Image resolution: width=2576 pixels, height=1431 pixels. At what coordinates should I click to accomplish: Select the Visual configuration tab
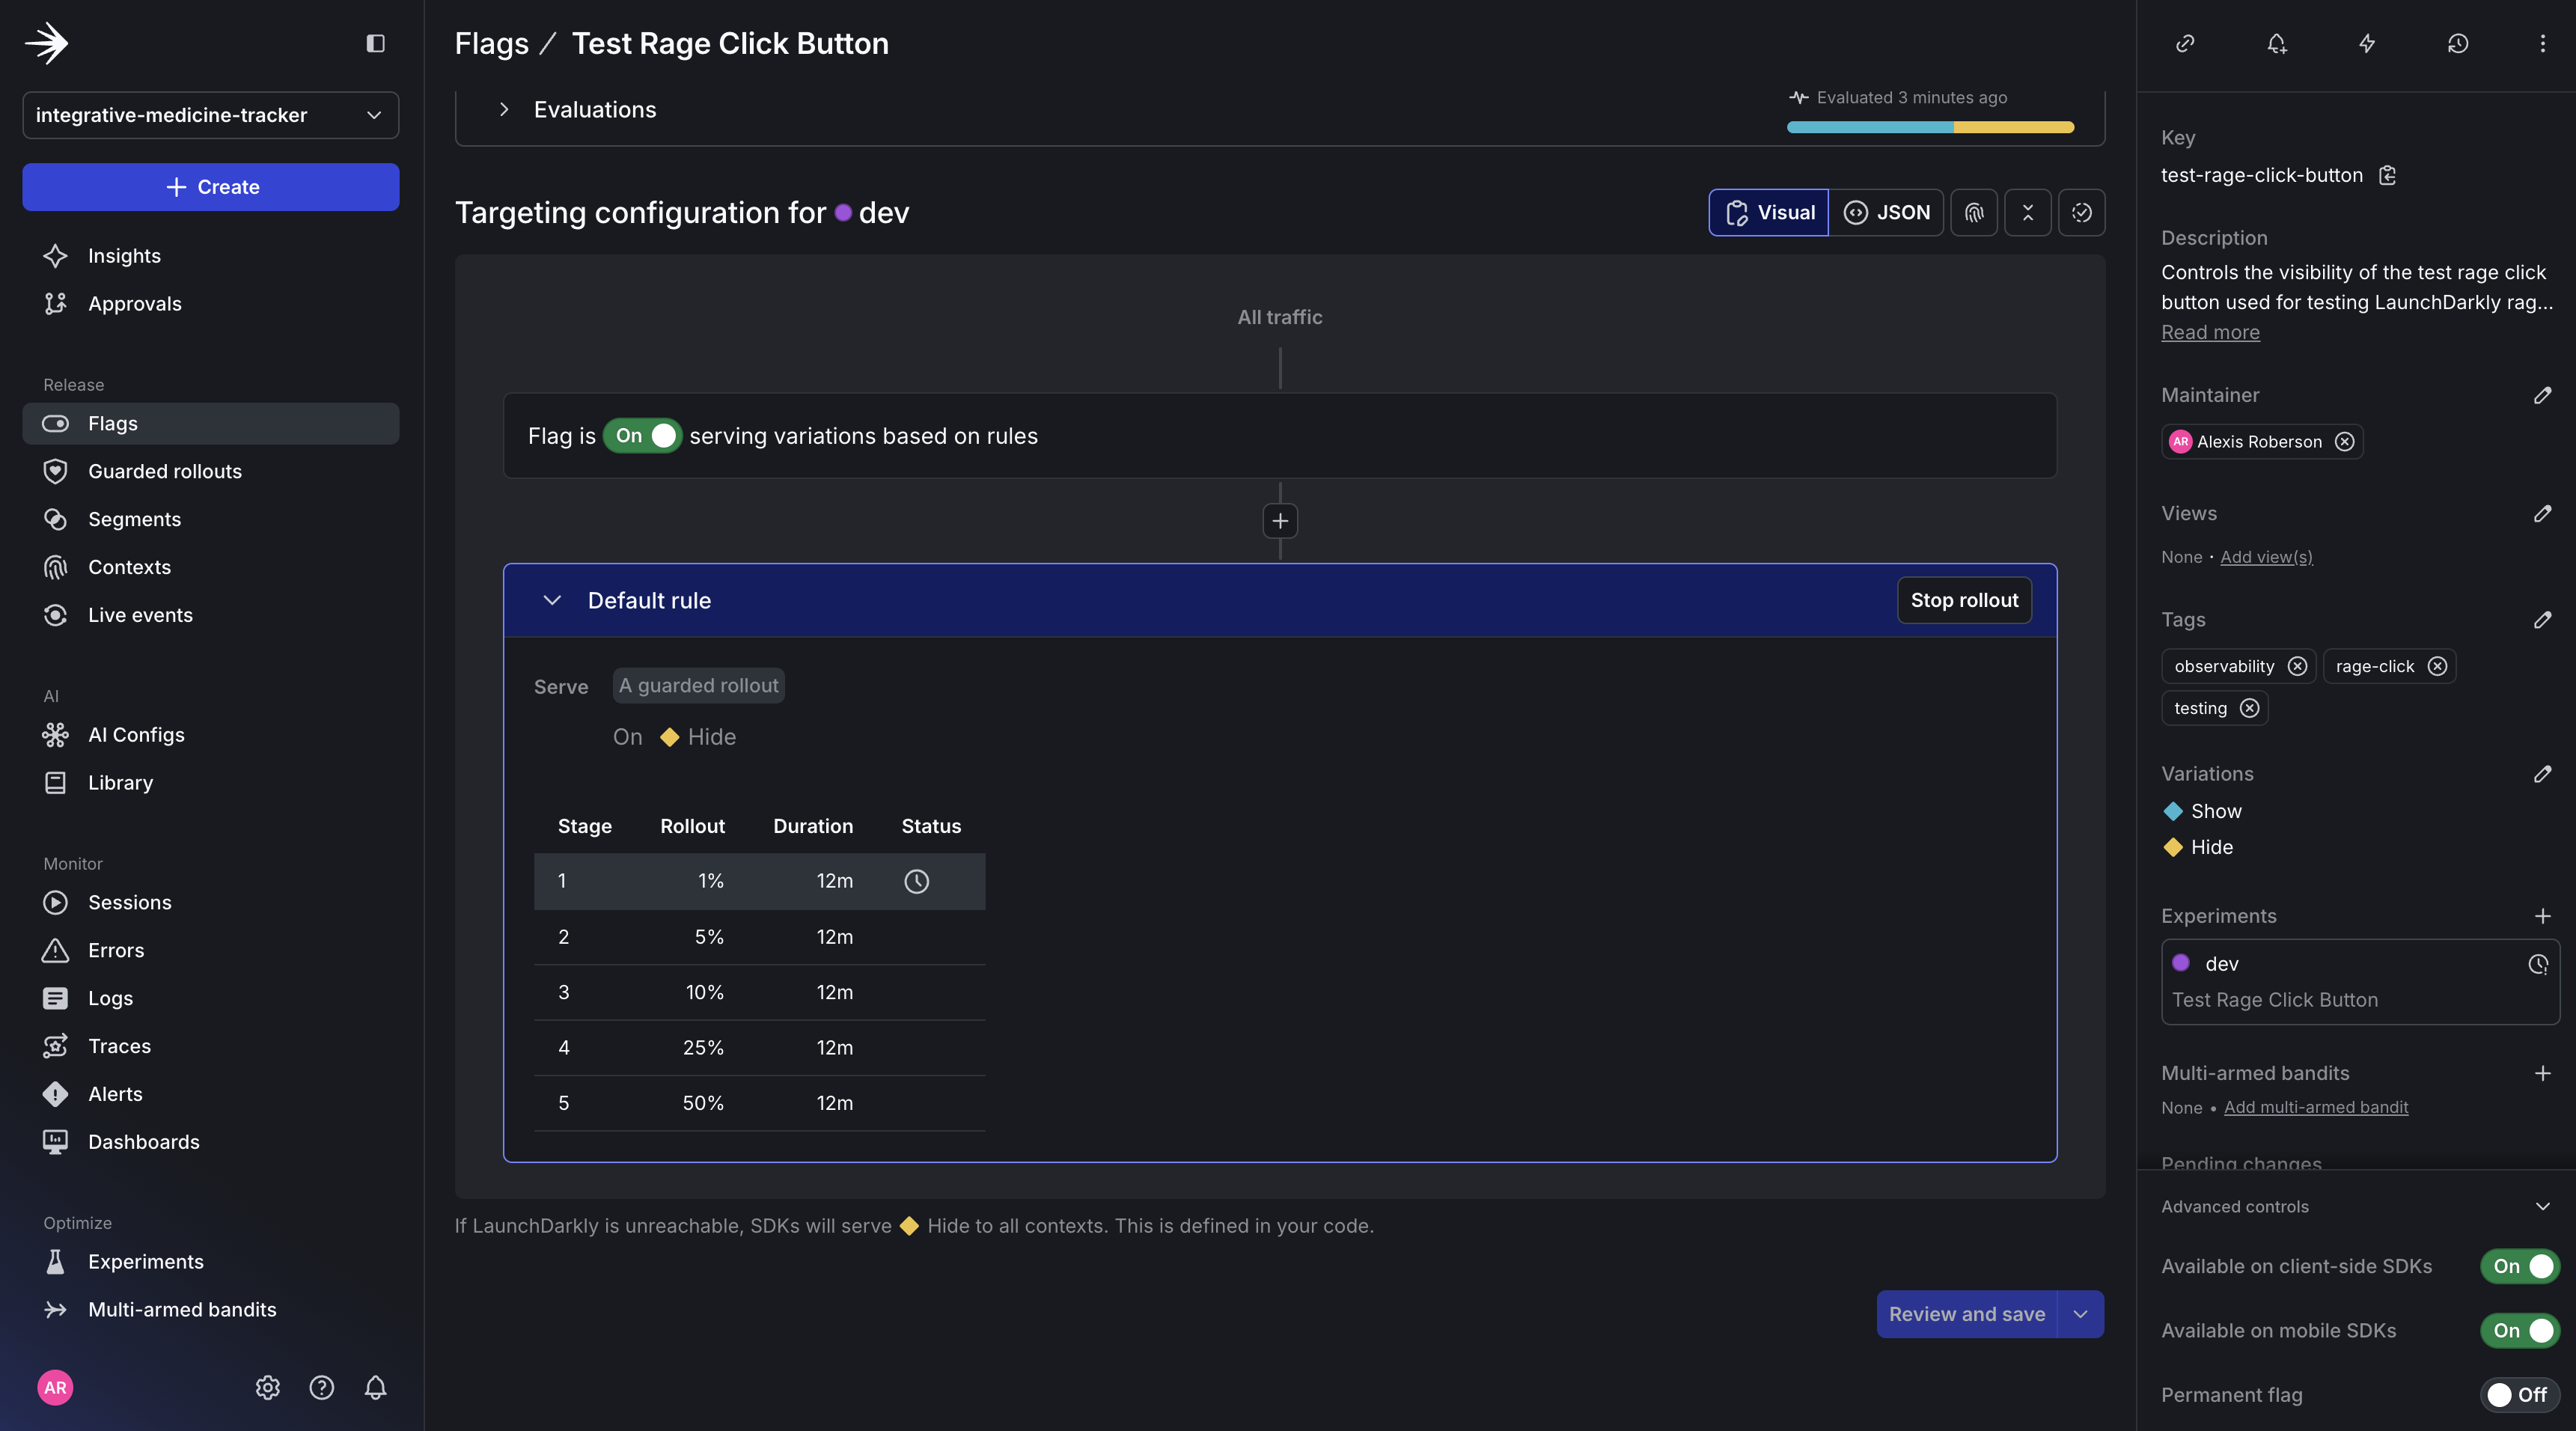tap(1768, 212)
